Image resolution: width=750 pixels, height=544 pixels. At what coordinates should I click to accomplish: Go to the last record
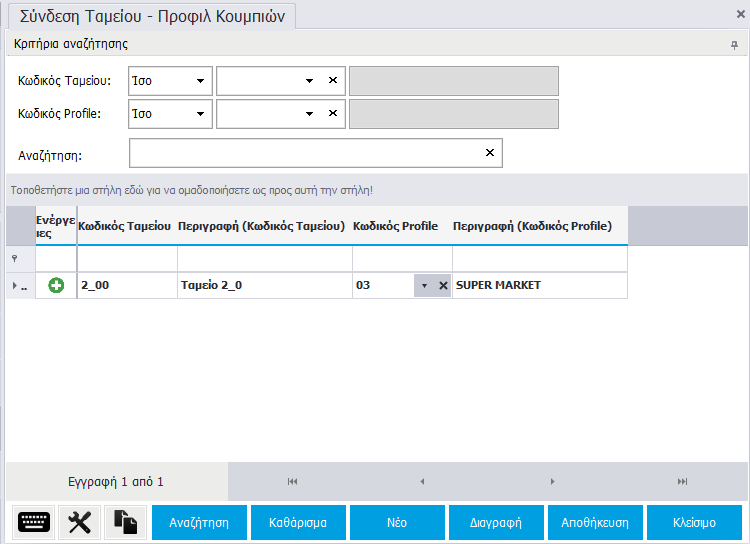click(x=682, y=482)
